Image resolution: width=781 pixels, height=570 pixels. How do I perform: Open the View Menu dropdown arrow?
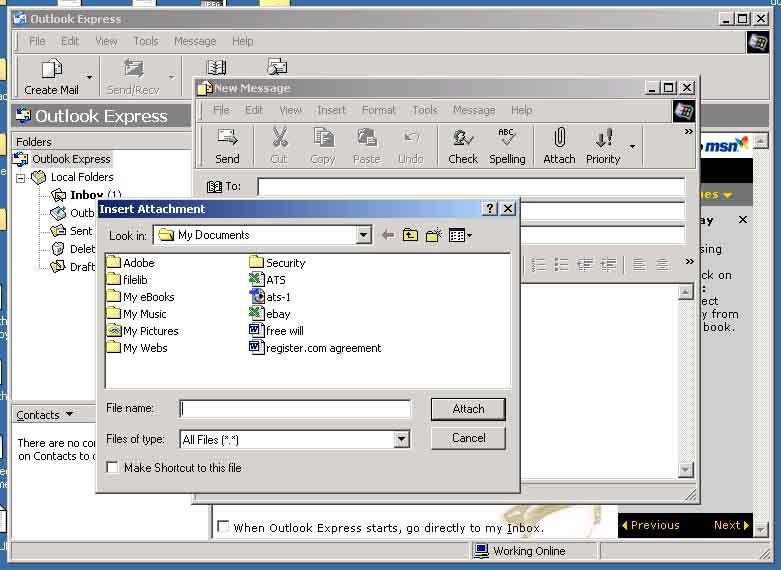coord(469,235)
